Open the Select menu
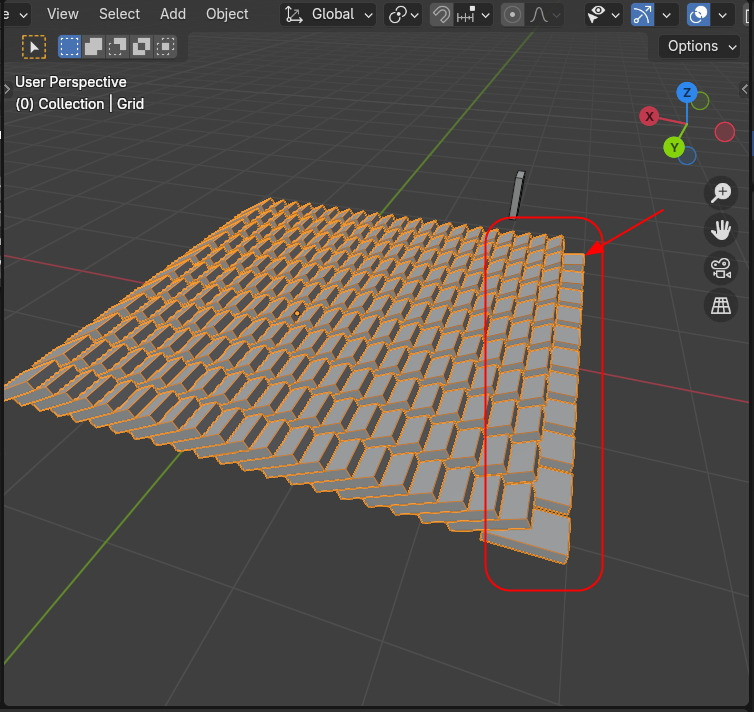The height and width of the screenshot is (712, 754). point(119,14)
